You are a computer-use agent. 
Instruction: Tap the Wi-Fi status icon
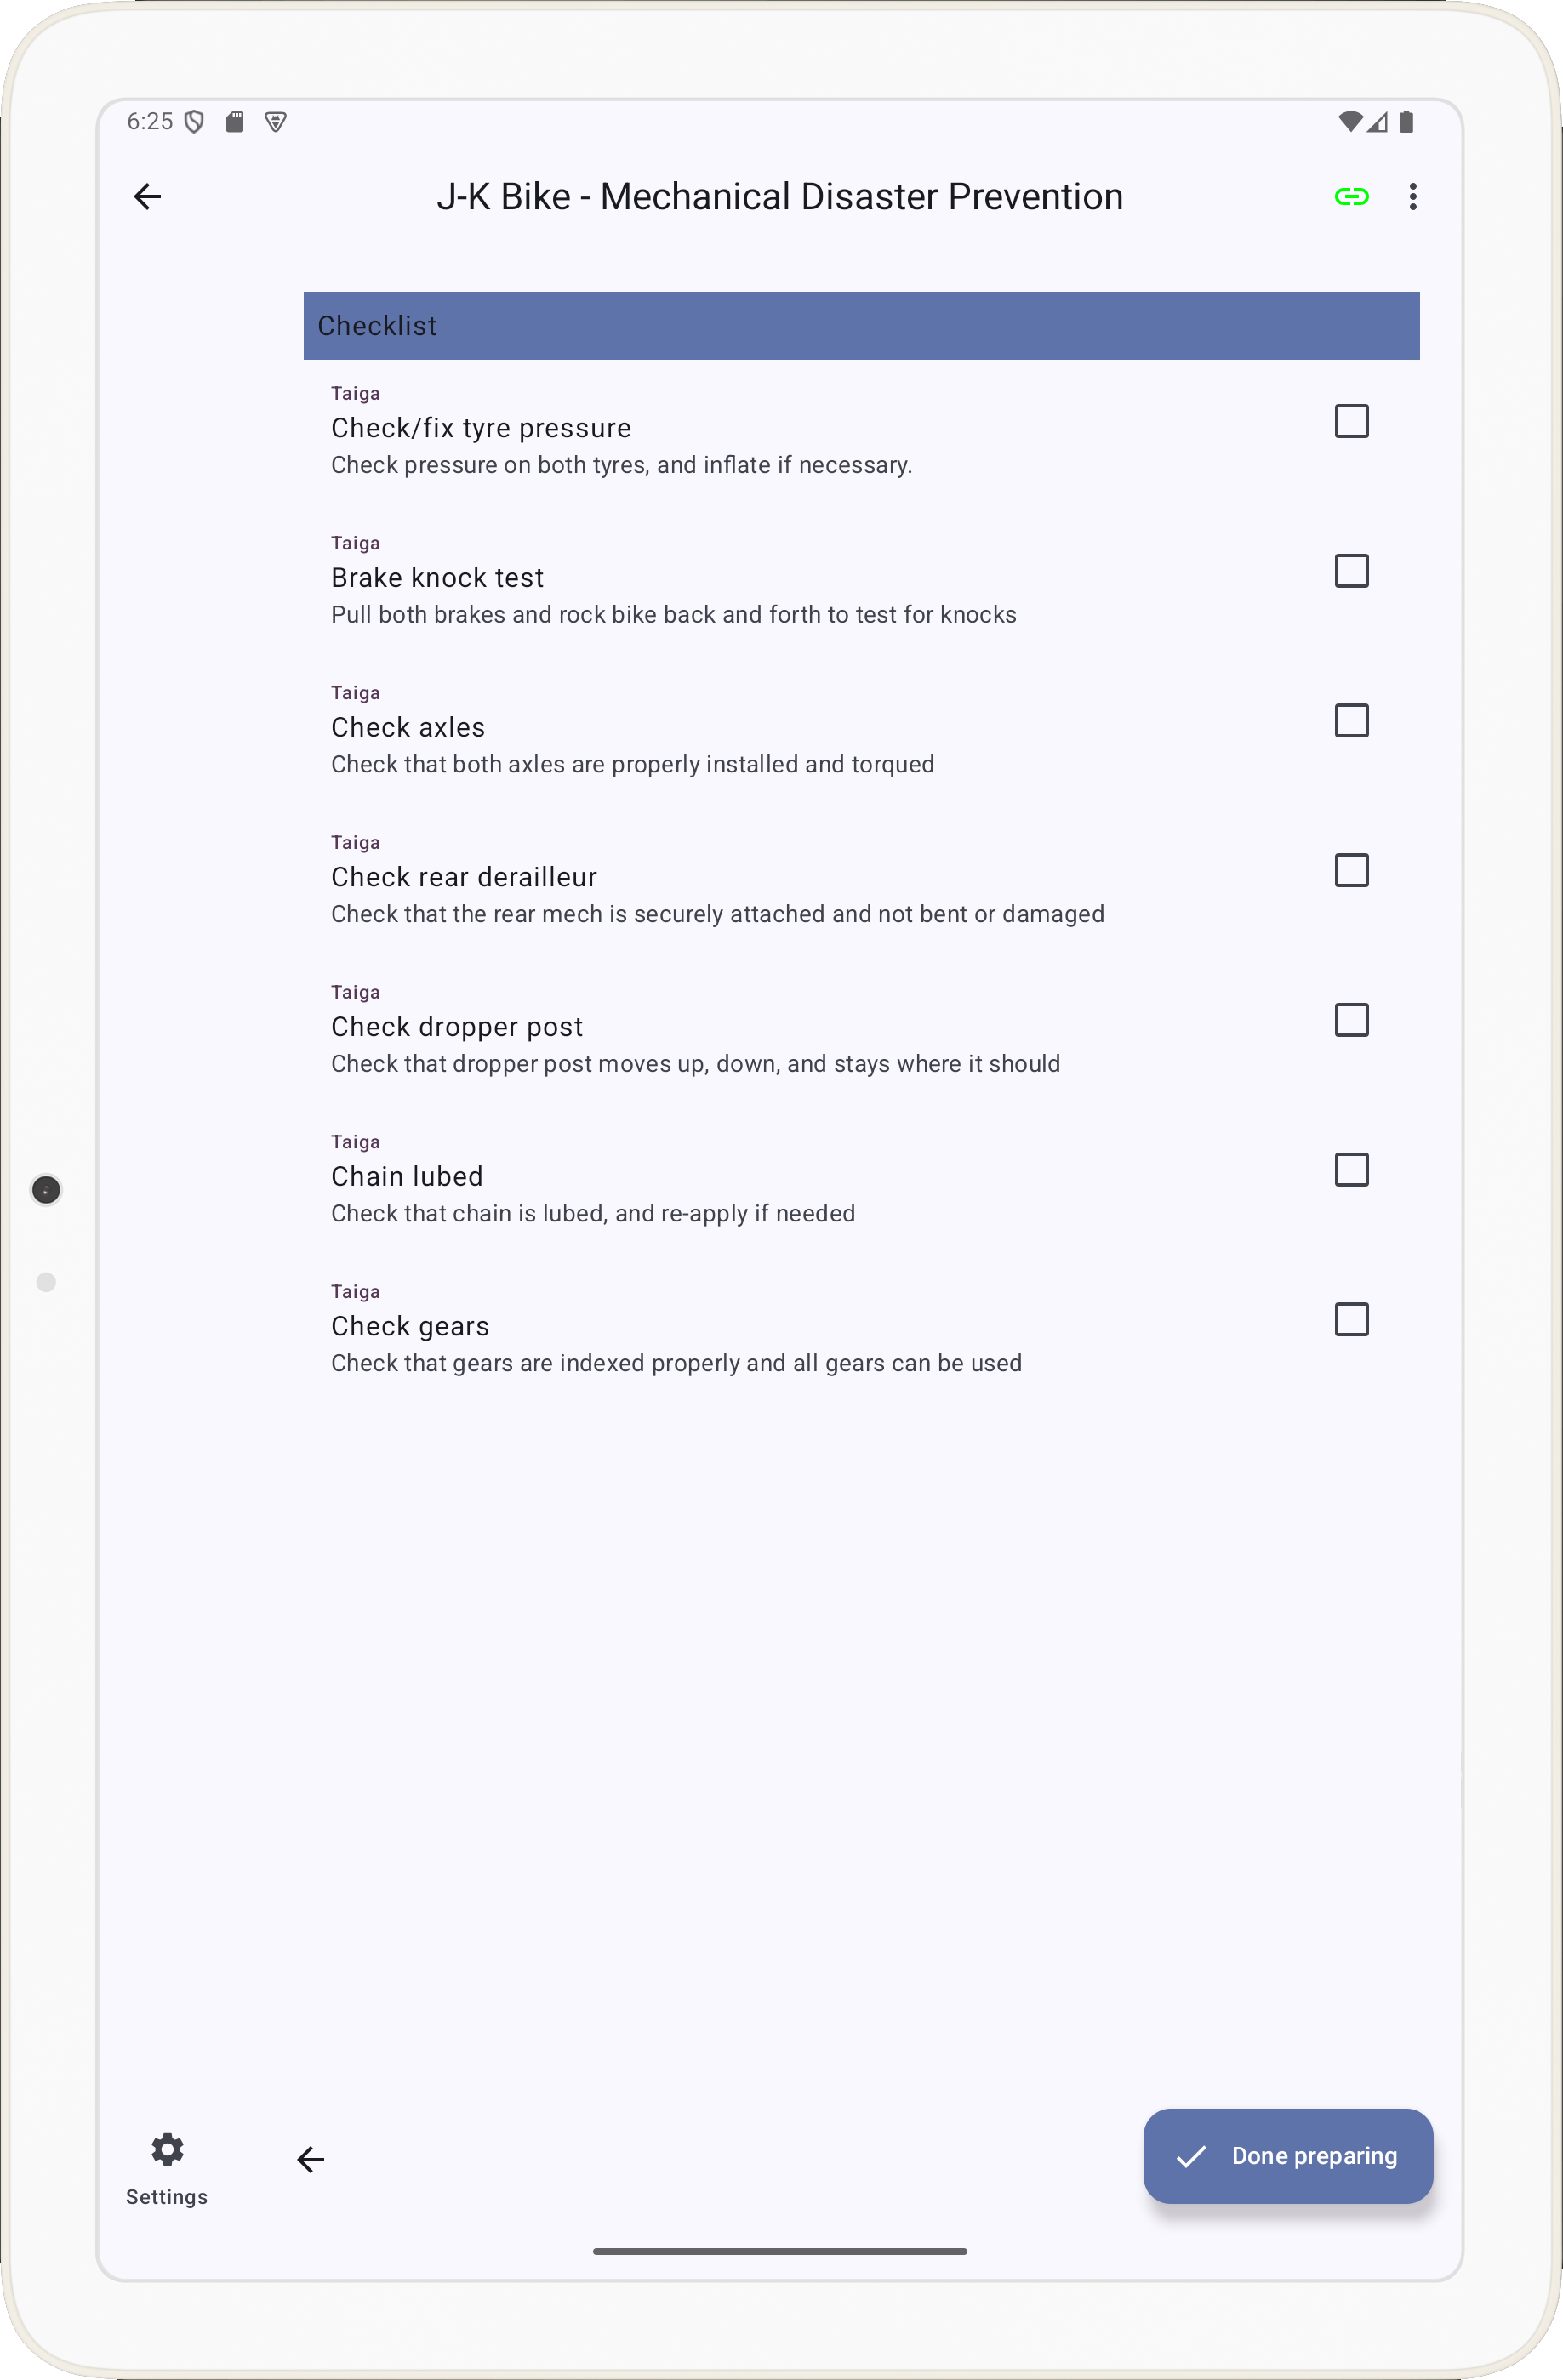[1349, 122]
